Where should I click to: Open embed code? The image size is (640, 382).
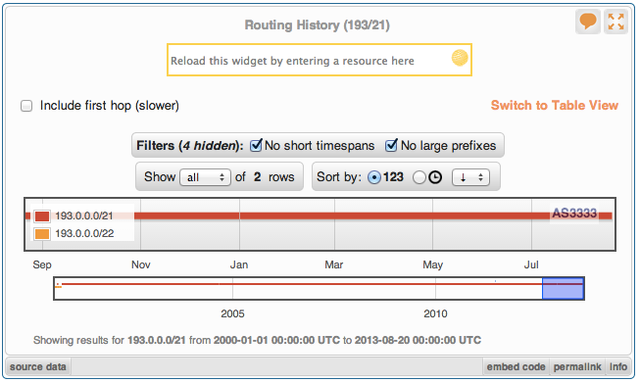[x=516, y=366]
